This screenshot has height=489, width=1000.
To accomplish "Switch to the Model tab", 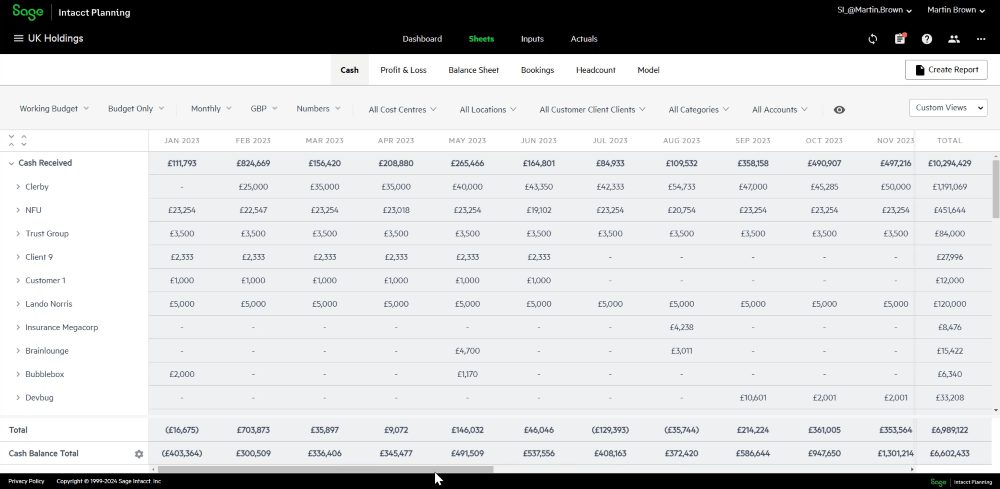I will (x=649, y=70).
